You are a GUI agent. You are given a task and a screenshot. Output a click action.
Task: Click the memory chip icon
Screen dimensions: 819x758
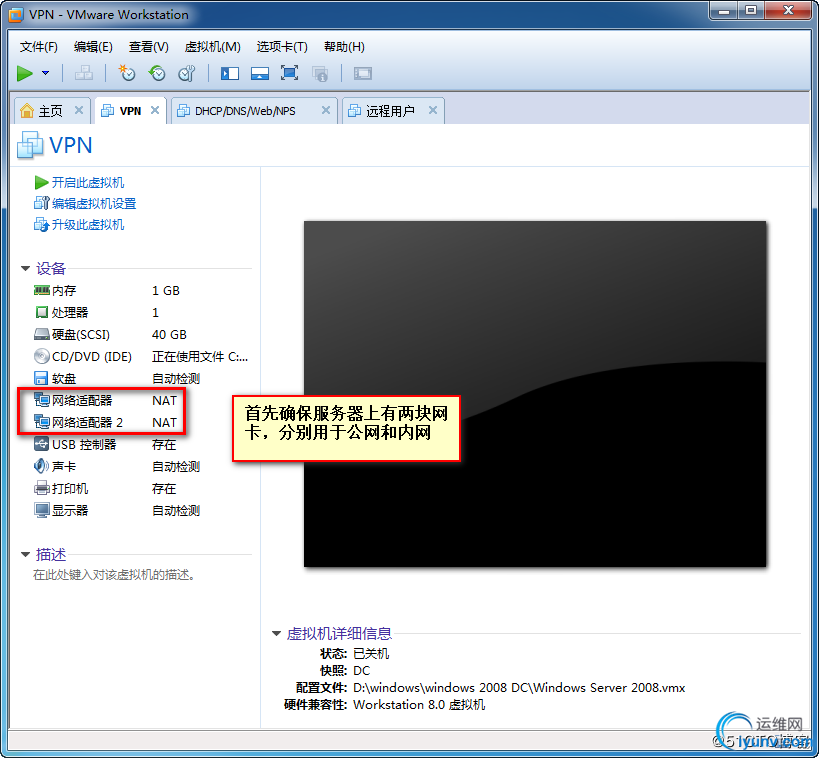click(41, 290)
